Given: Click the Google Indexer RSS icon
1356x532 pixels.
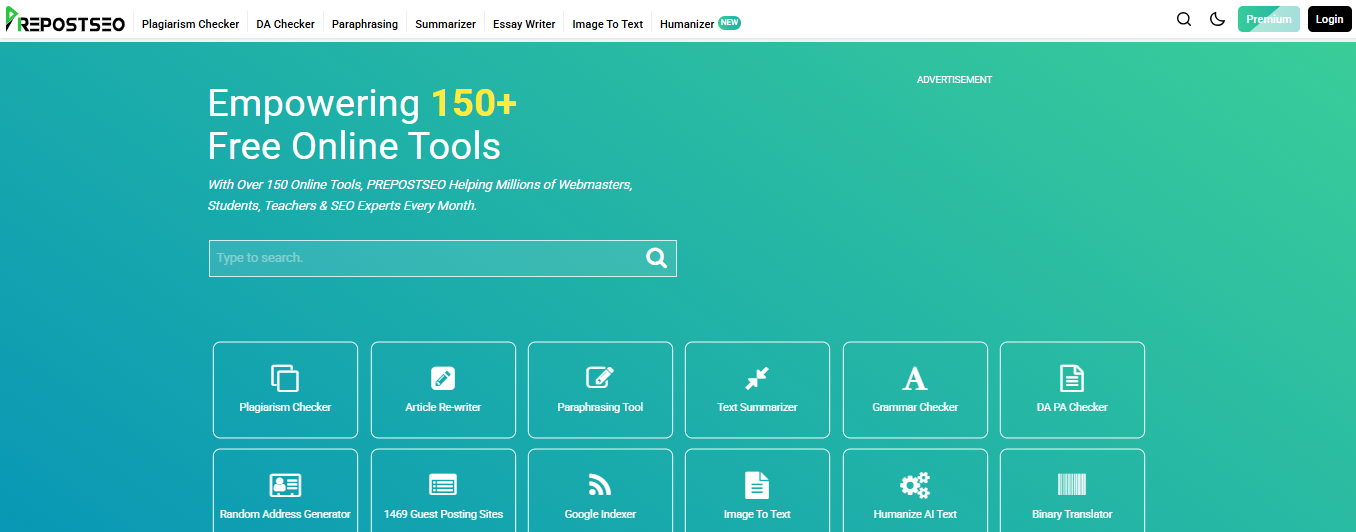Looking at the screenshot, I should [600, 485].
